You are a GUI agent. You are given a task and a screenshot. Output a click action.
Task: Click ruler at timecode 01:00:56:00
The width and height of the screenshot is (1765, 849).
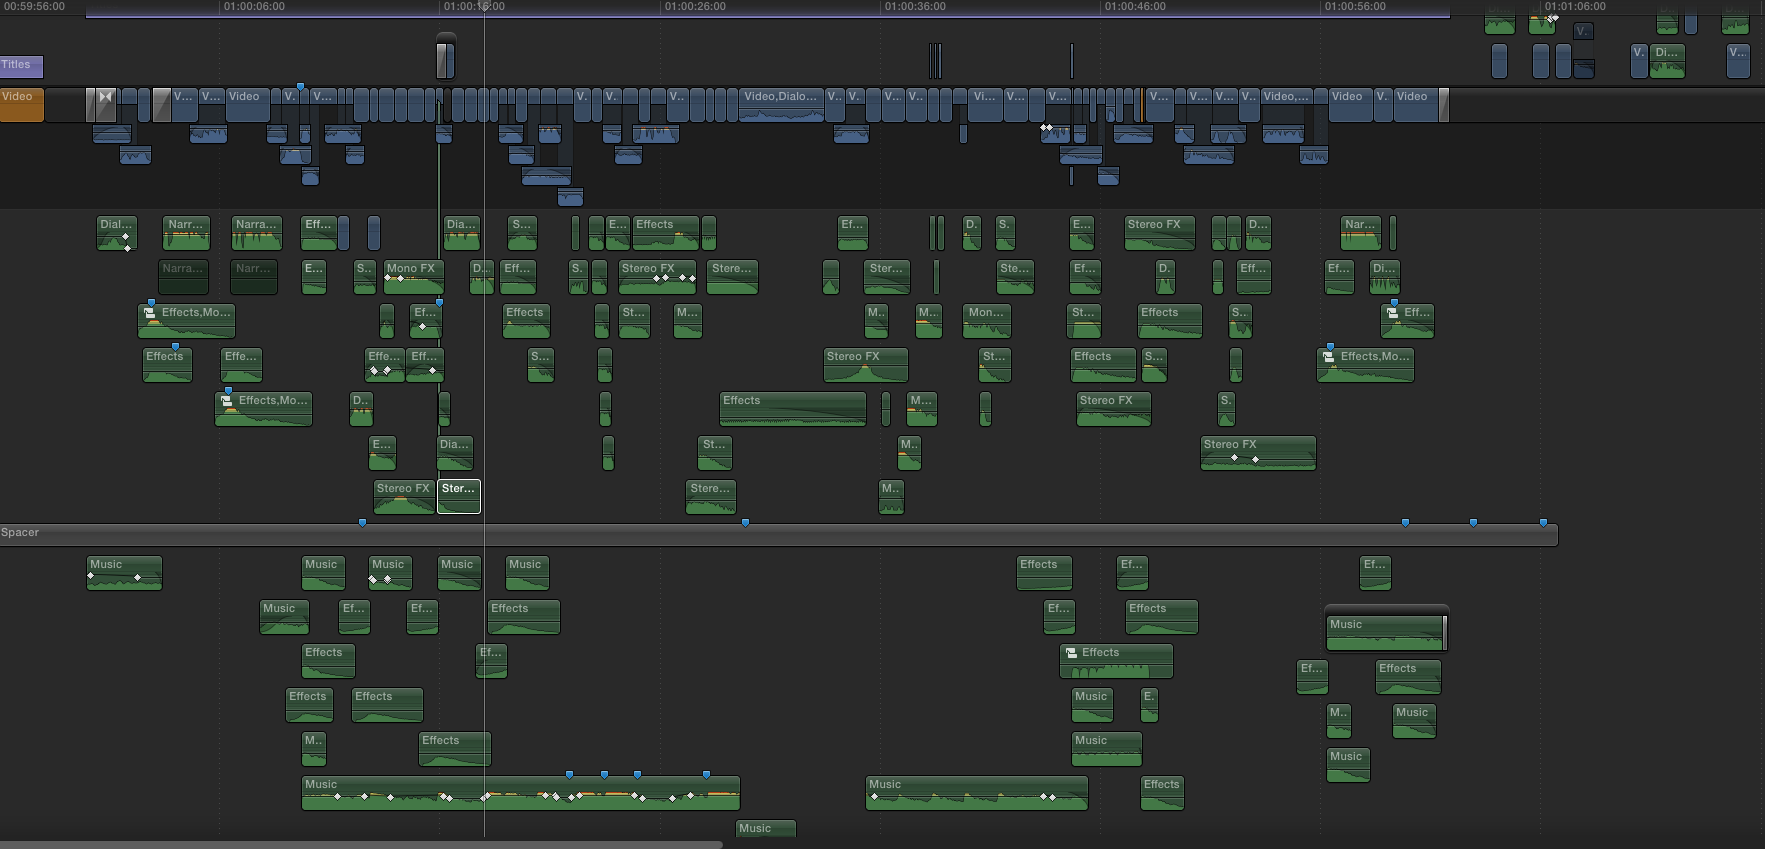coord(1355,6)
